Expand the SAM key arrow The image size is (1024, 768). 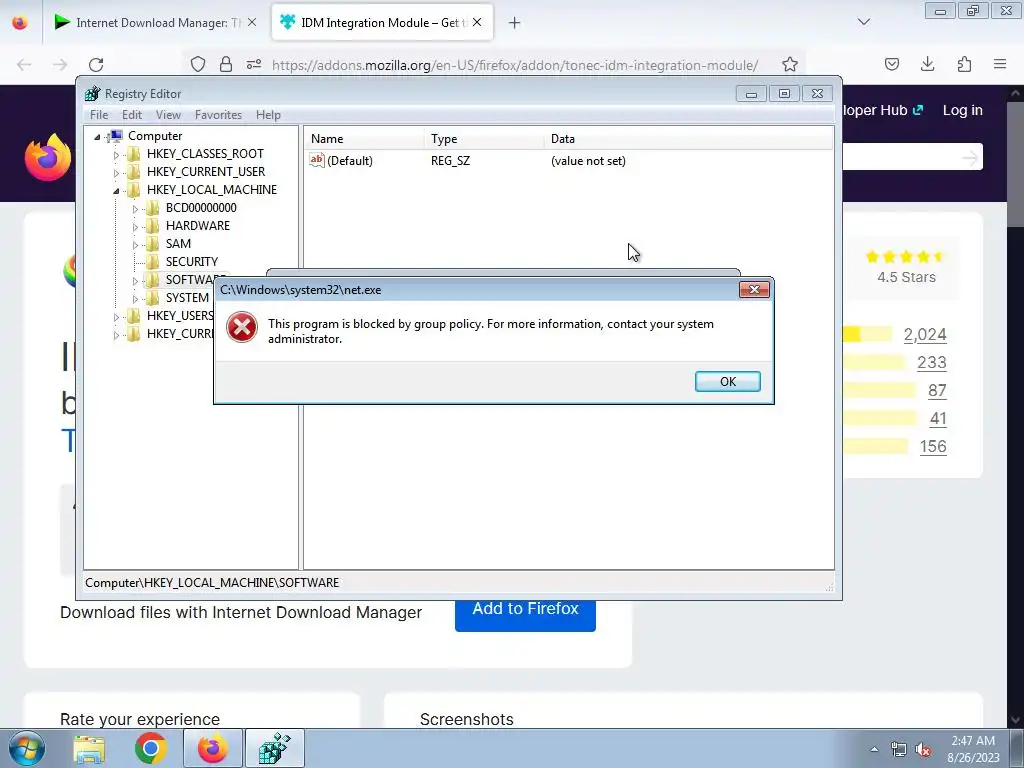(x=135, y=245)
